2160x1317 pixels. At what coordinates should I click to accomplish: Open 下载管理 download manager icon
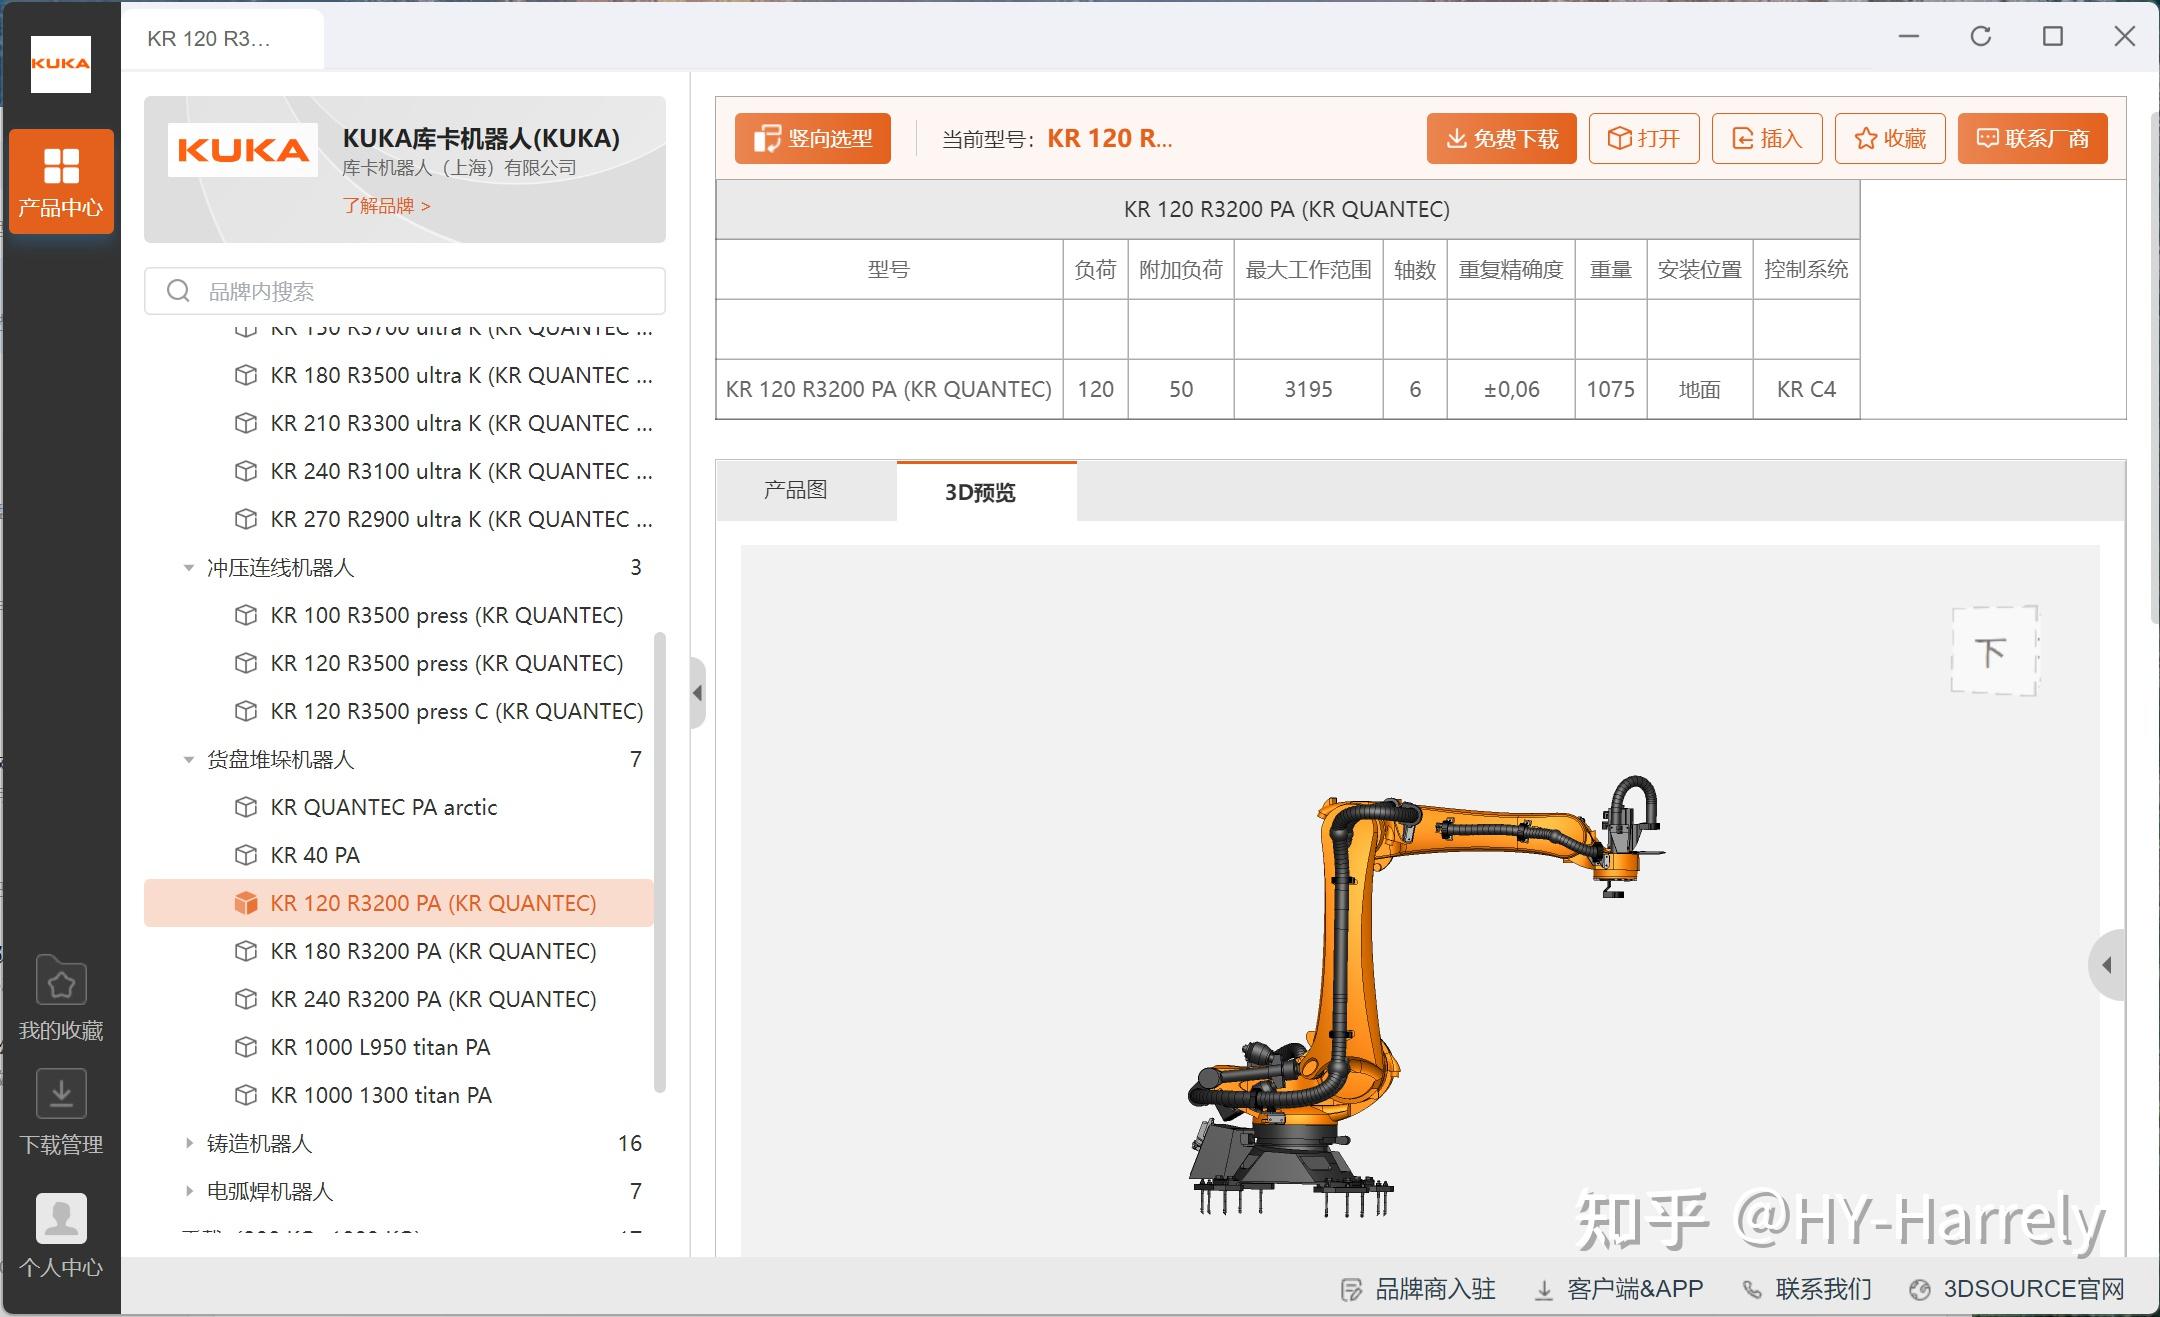tap(61, 1112)
